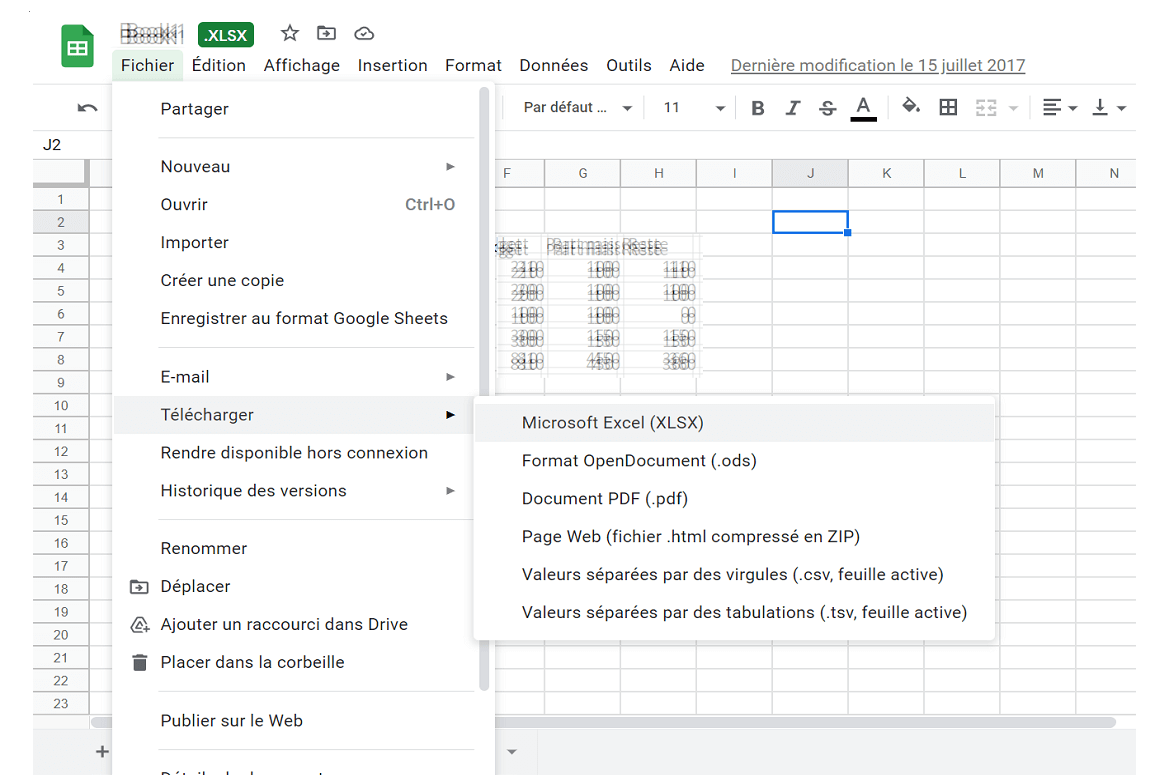Screen dimensions: 1149x775
Task: Select the column M header
Action: (1038, 174)
